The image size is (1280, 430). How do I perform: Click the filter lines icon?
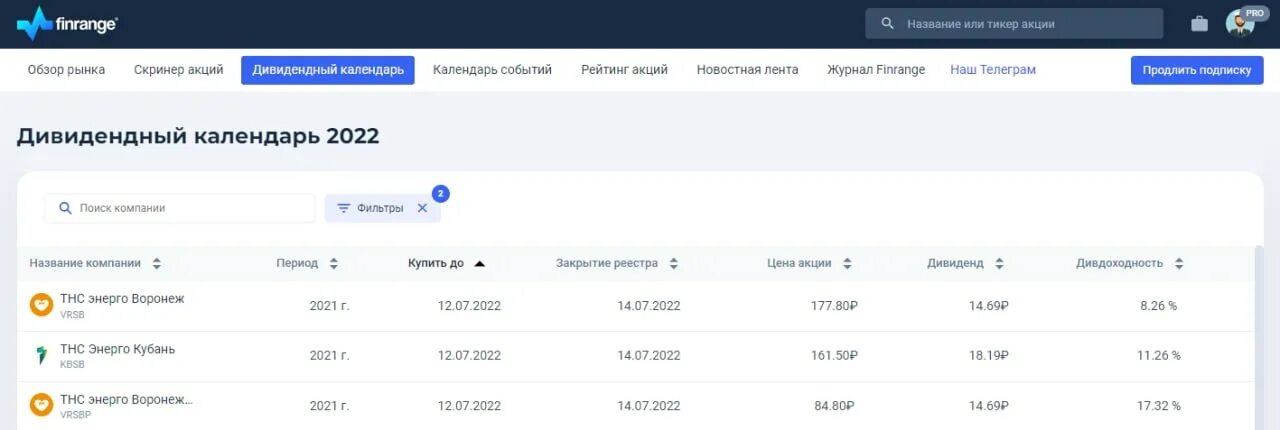343,208
